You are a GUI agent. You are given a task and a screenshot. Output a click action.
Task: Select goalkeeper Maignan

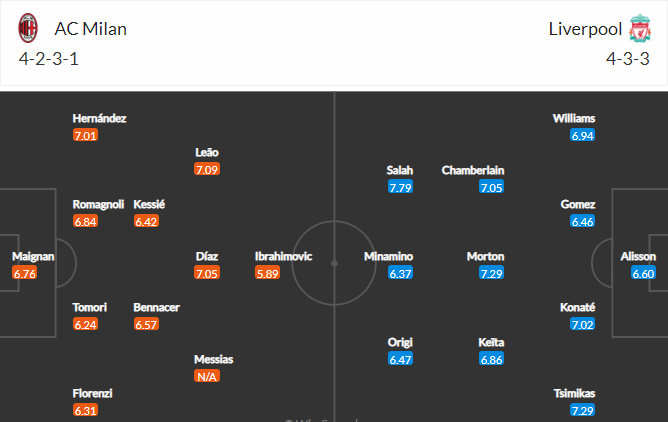click(33, 256)
